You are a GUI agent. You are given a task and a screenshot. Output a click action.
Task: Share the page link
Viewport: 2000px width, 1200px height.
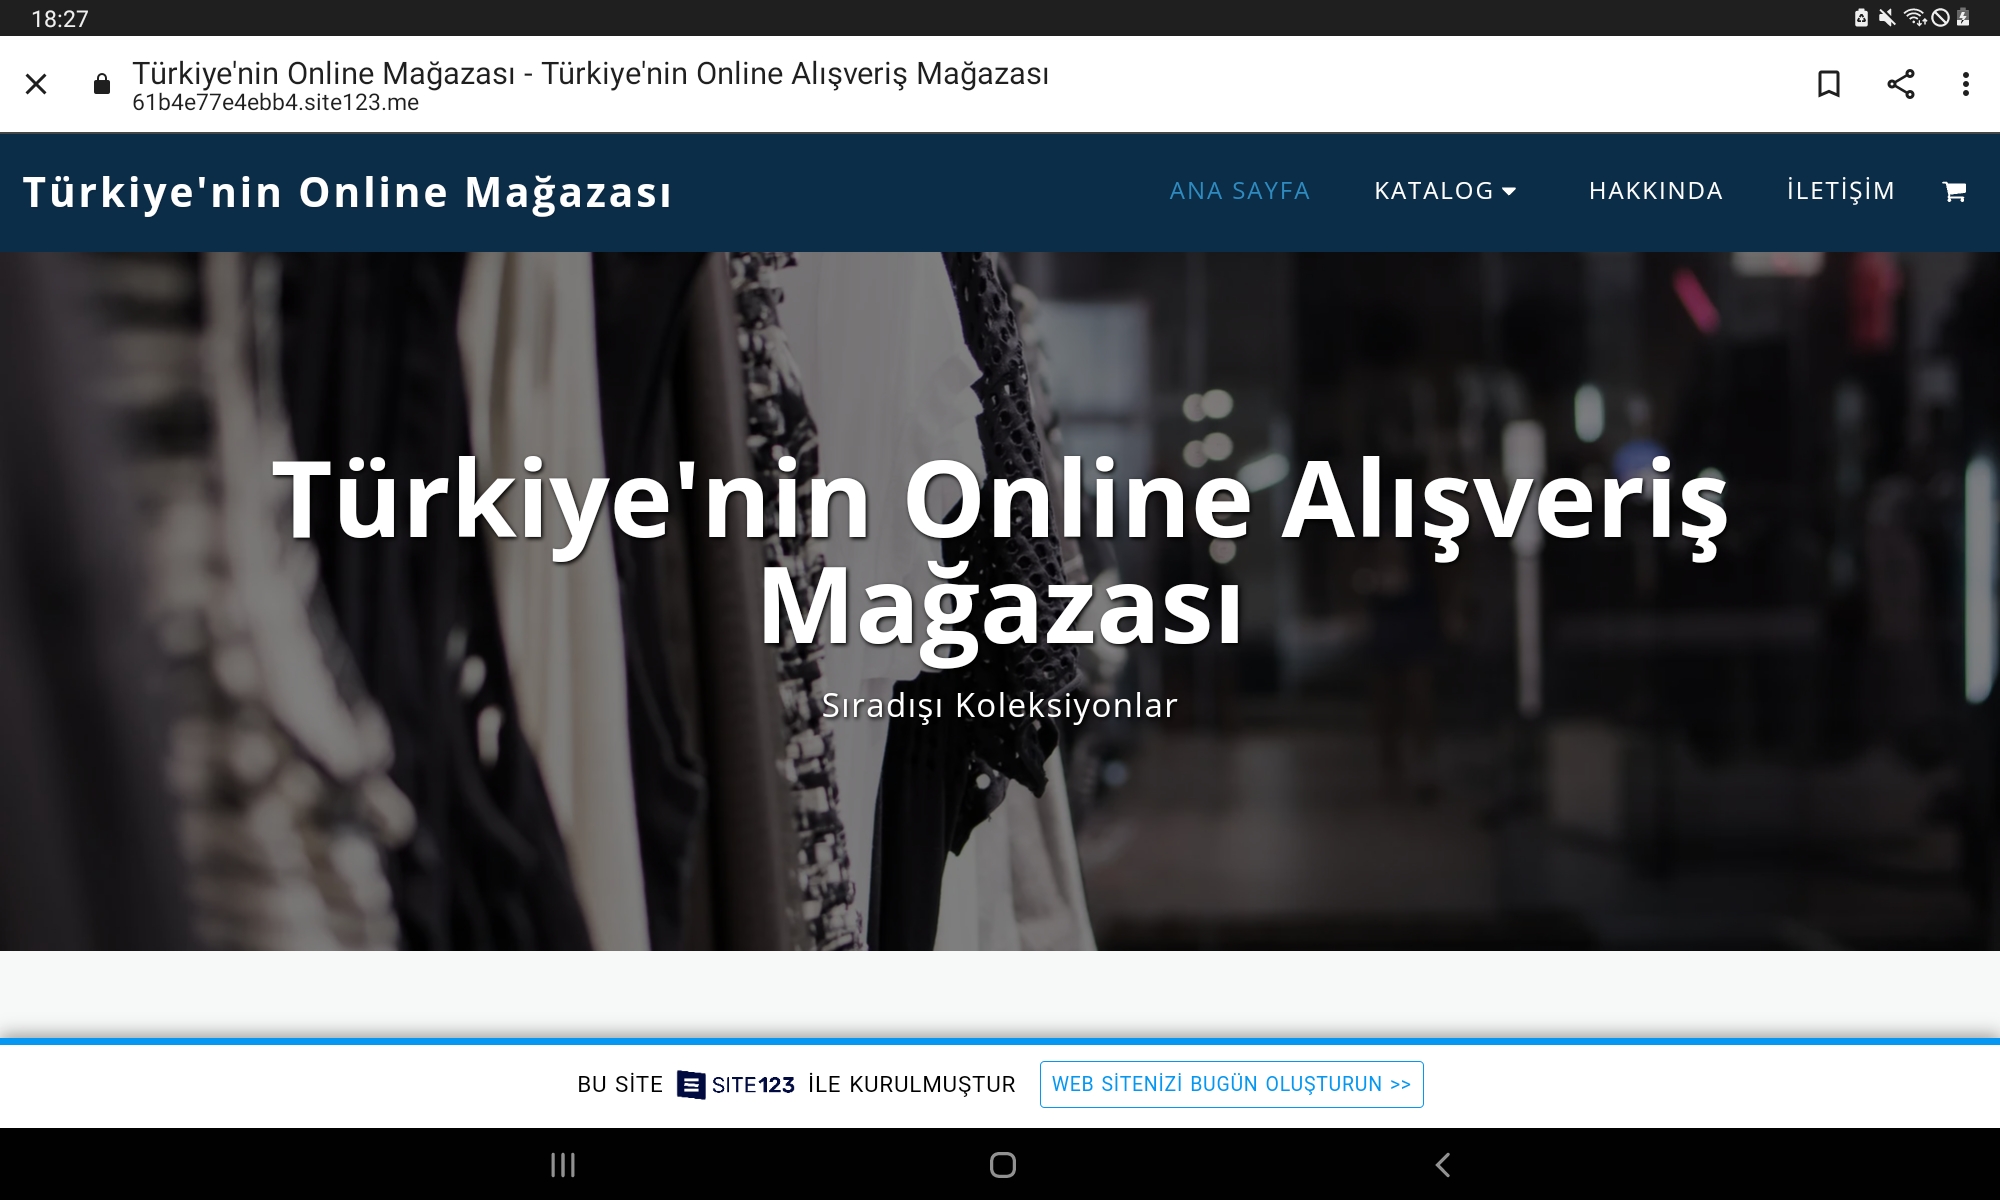point(1900,84)
